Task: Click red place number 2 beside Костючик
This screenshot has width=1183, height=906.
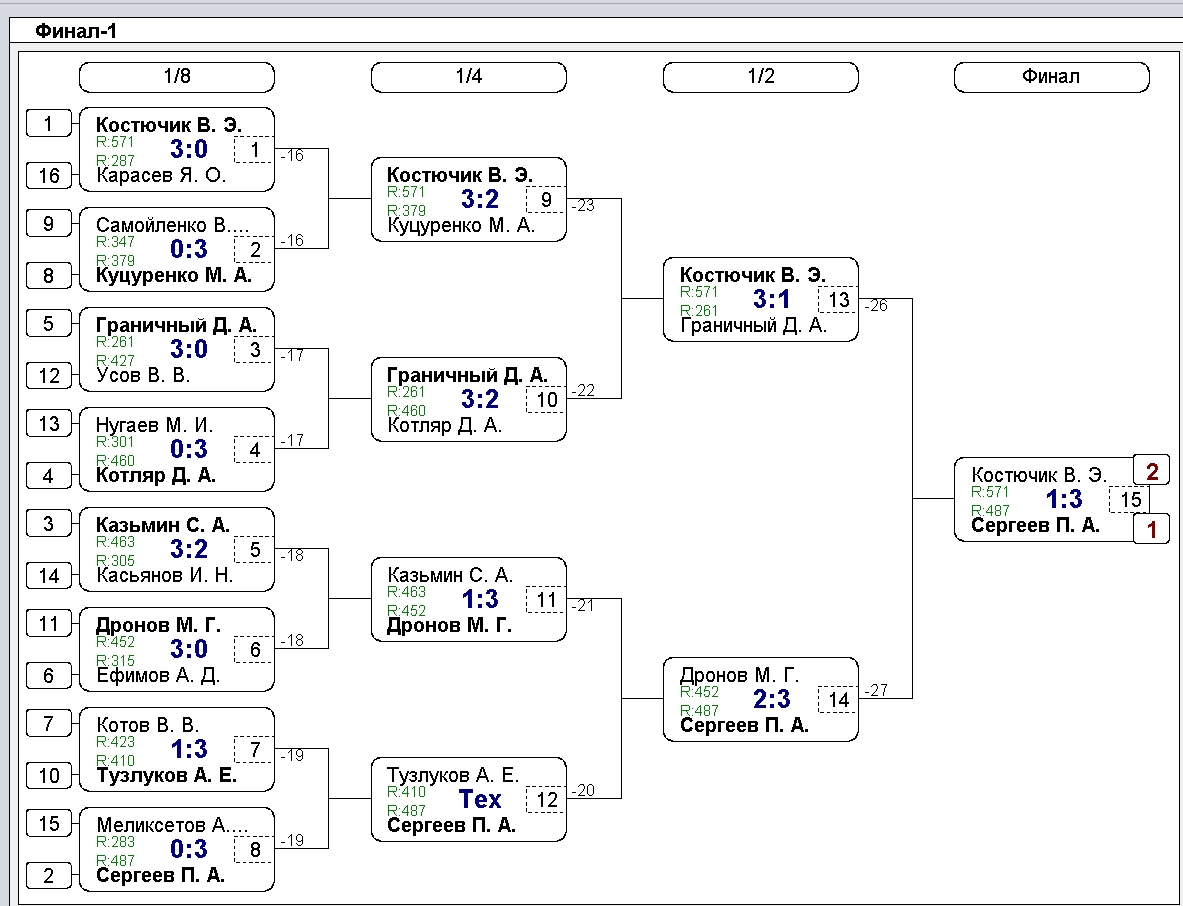Action: point(1151,471)
